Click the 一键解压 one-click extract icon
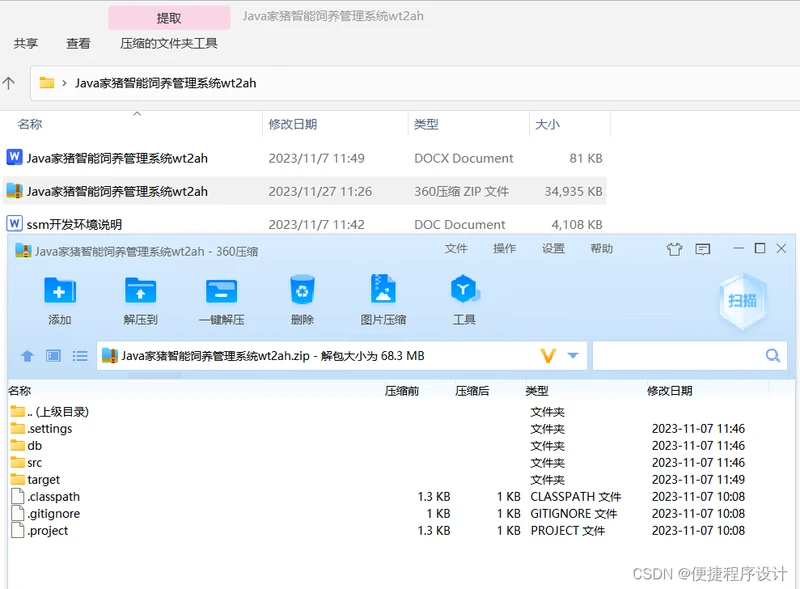This screenshot has height=589, width=800. tap(221, 291)
